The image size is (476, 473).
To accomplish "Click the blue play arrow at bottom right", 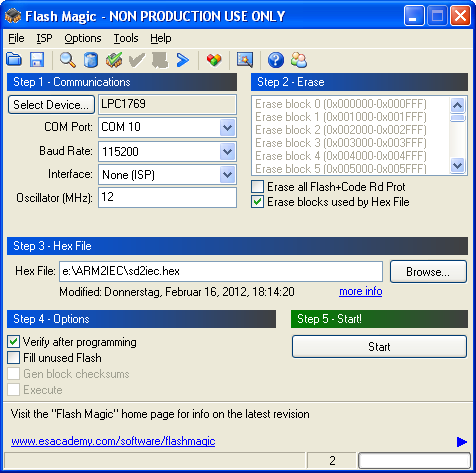I will tap(462, 442).
